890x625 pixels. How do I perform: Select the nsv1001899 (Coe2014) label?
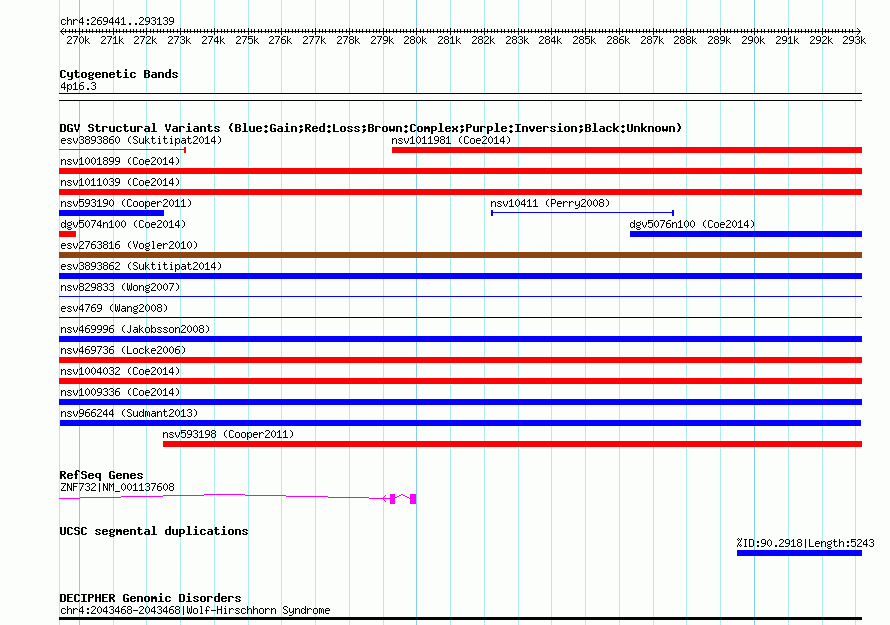[120, 161]
